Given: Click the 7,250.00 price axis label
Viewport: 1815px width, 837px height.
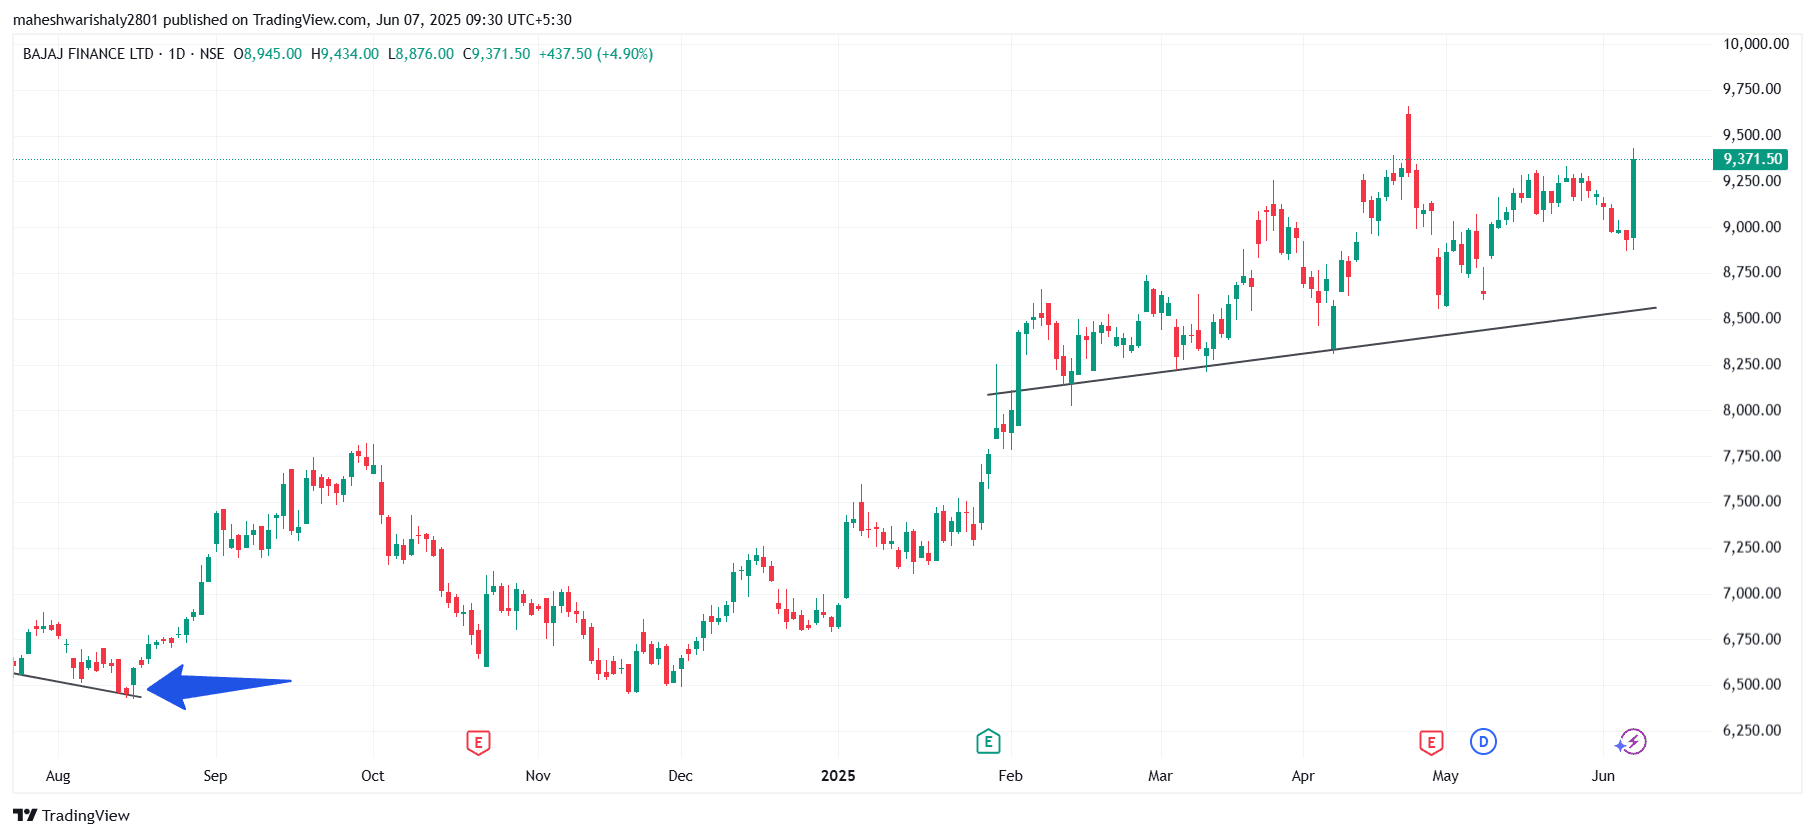Looking at the screenshot, I should [x=1752, y=547].
